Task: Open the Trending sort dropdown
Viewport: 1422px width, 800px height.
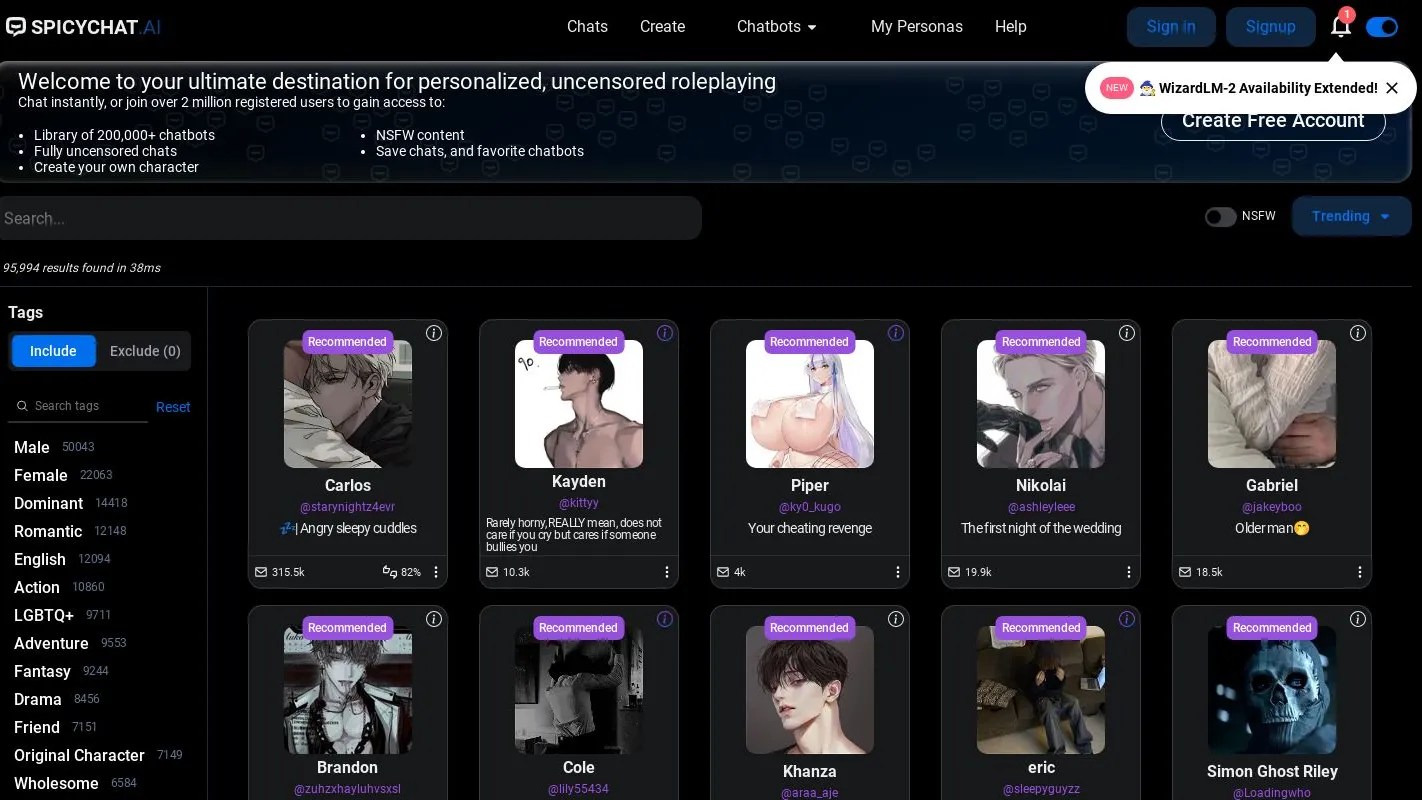Action: click(x=1351, y=216)
